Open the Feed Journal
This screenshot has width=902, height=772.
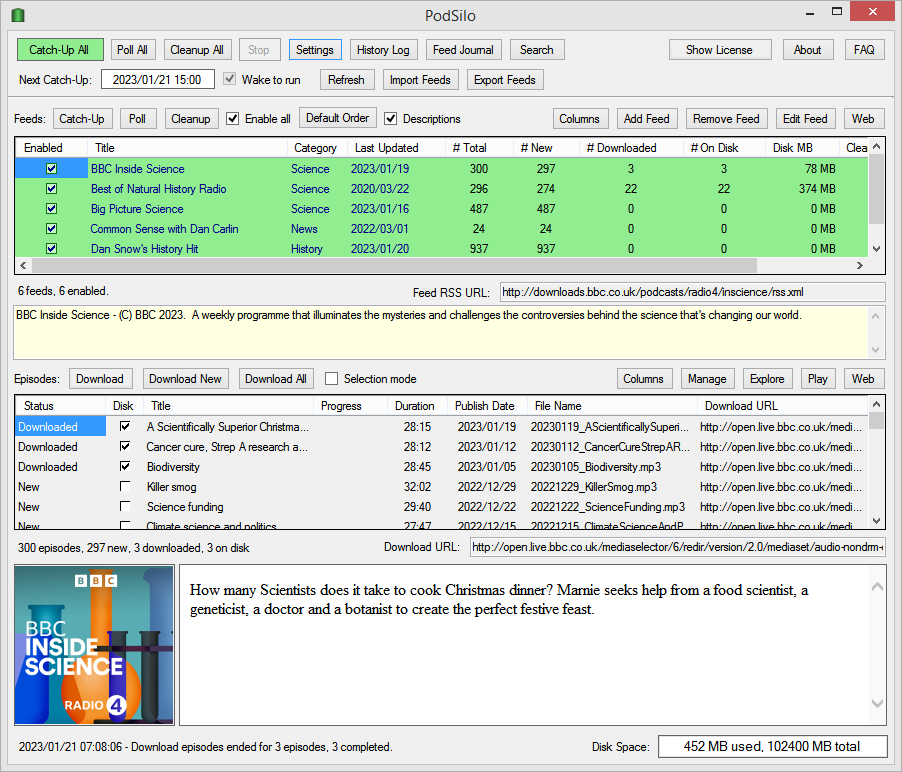pyautogui.click(x=463, y=49)
